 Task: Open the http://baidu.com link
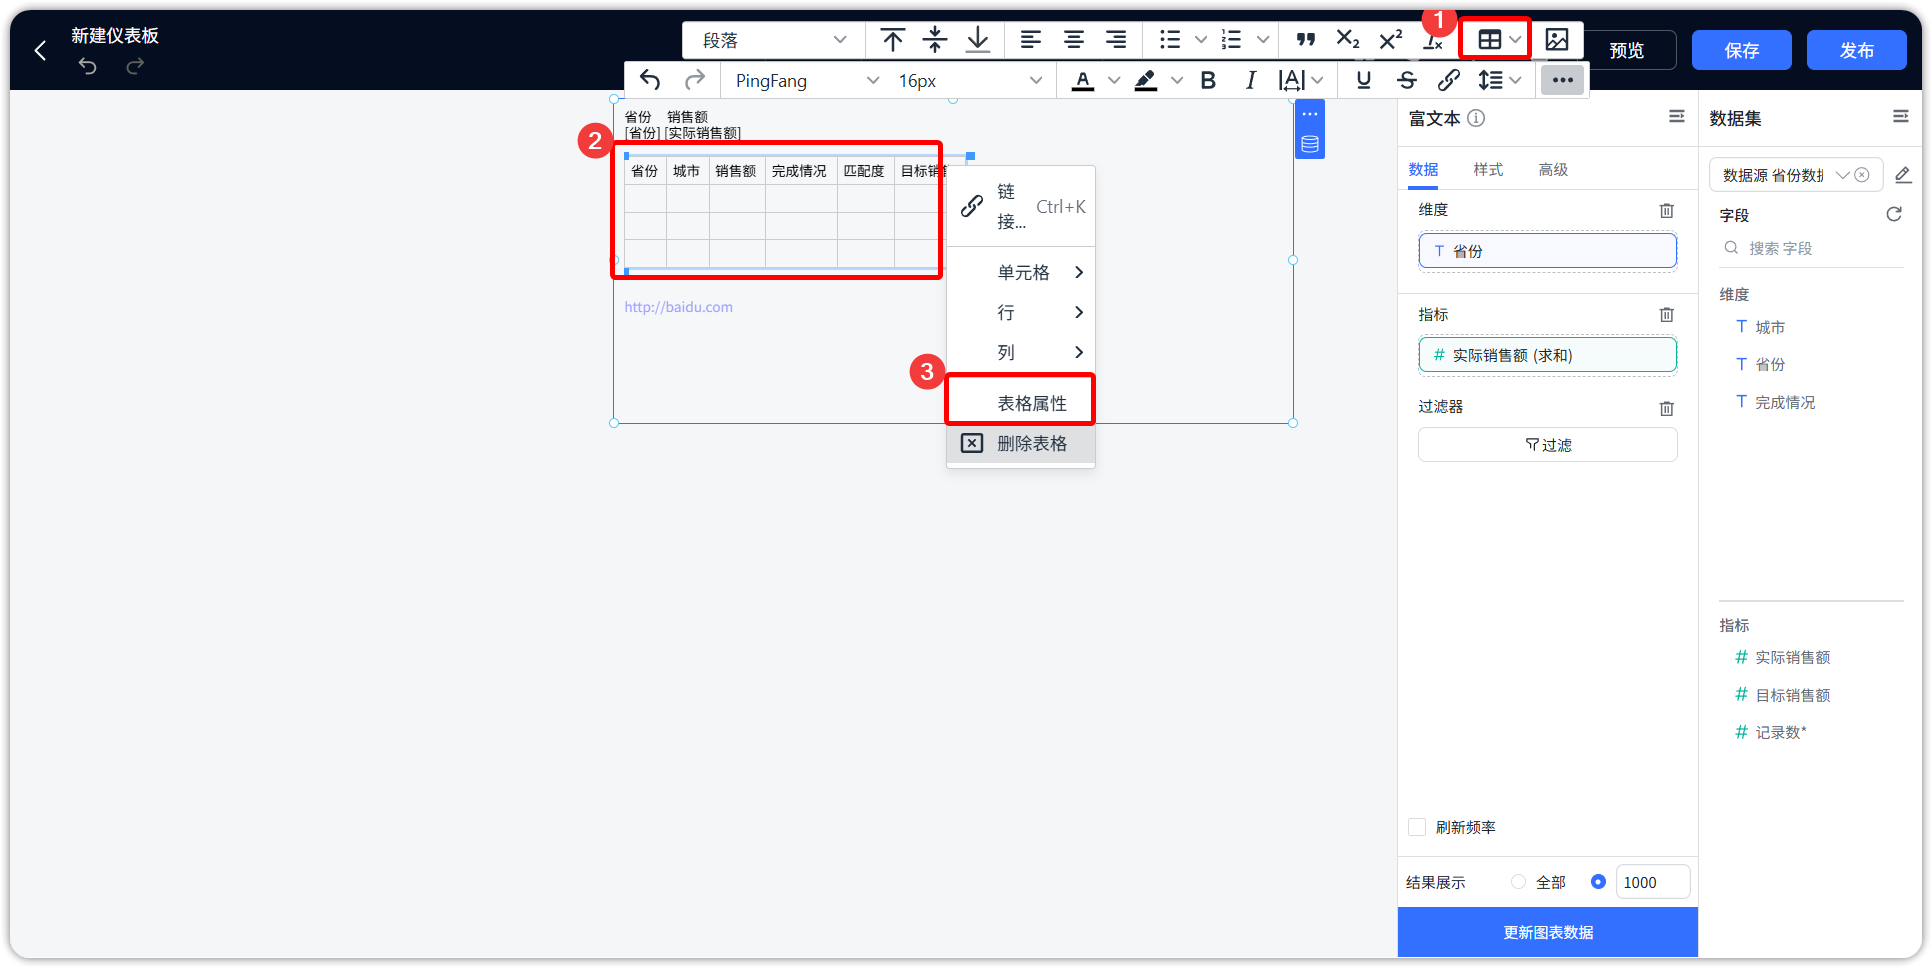coord(678,307)
